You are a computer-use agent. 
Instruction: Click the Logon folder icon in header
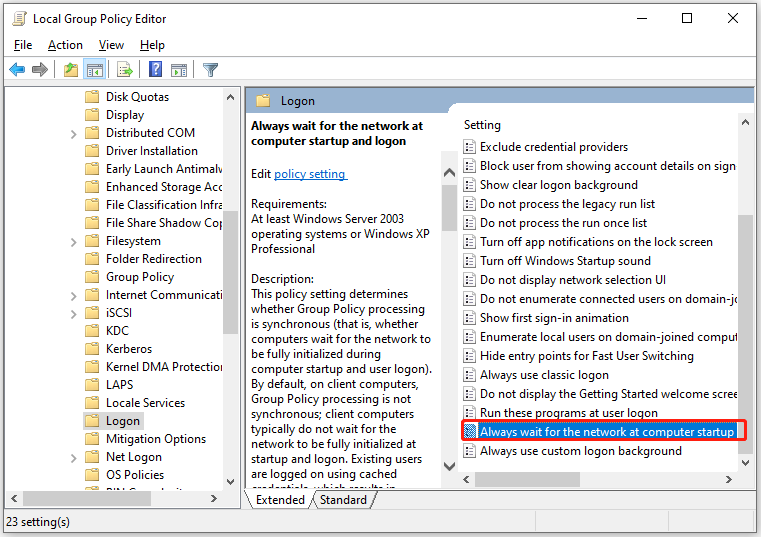(263, 101)
